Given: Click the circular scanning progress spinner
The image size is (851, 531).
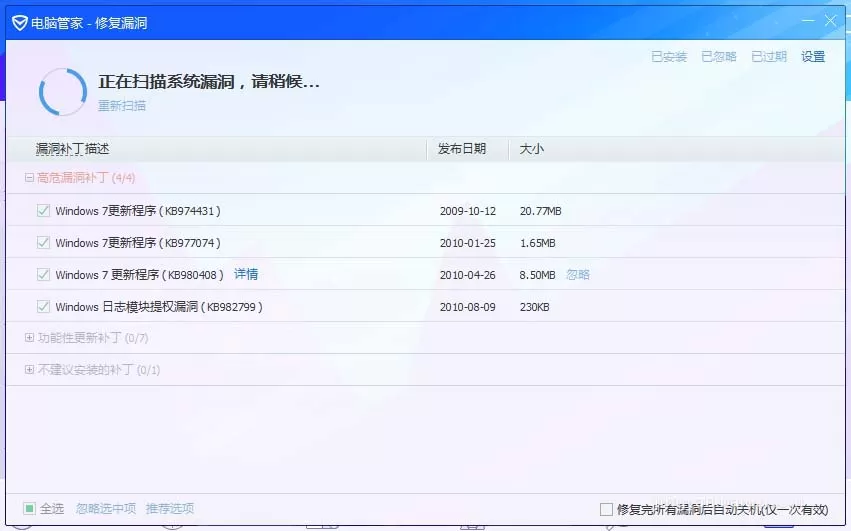Looking at the screenshot, I should tap(63, 92).
